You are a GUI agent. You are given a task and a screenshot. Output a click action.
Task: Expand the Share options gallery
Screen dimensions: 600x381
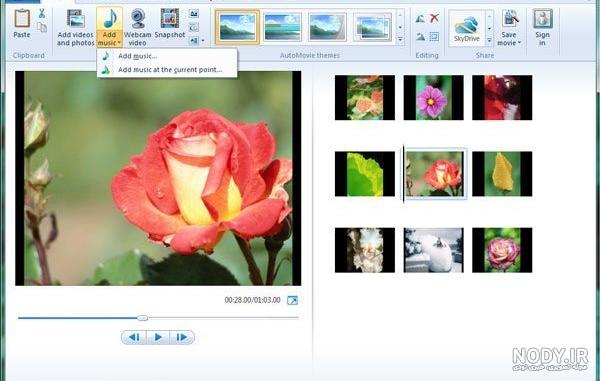pyautogui.click(x=489, y=40)
